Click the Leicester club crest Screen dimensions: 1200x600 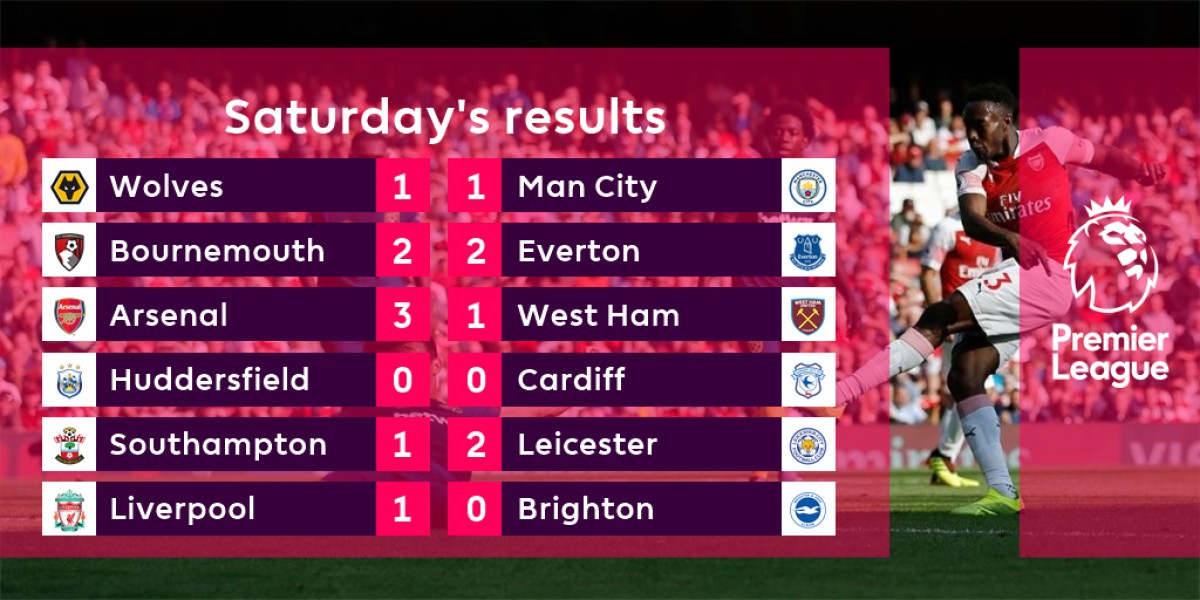pyautogui.click(x=808, y=444)
